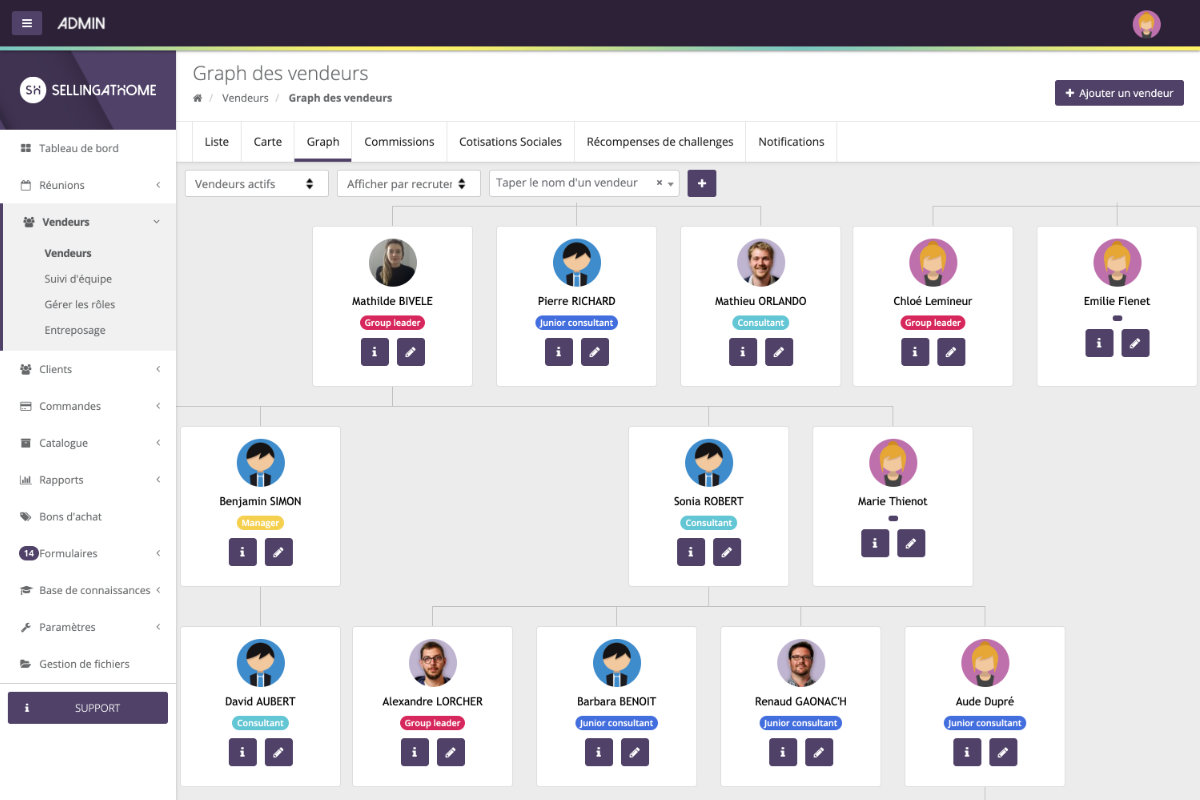Click Vendeurs in the breadcrumb
Screen dimensions: 1200x800
245,98
